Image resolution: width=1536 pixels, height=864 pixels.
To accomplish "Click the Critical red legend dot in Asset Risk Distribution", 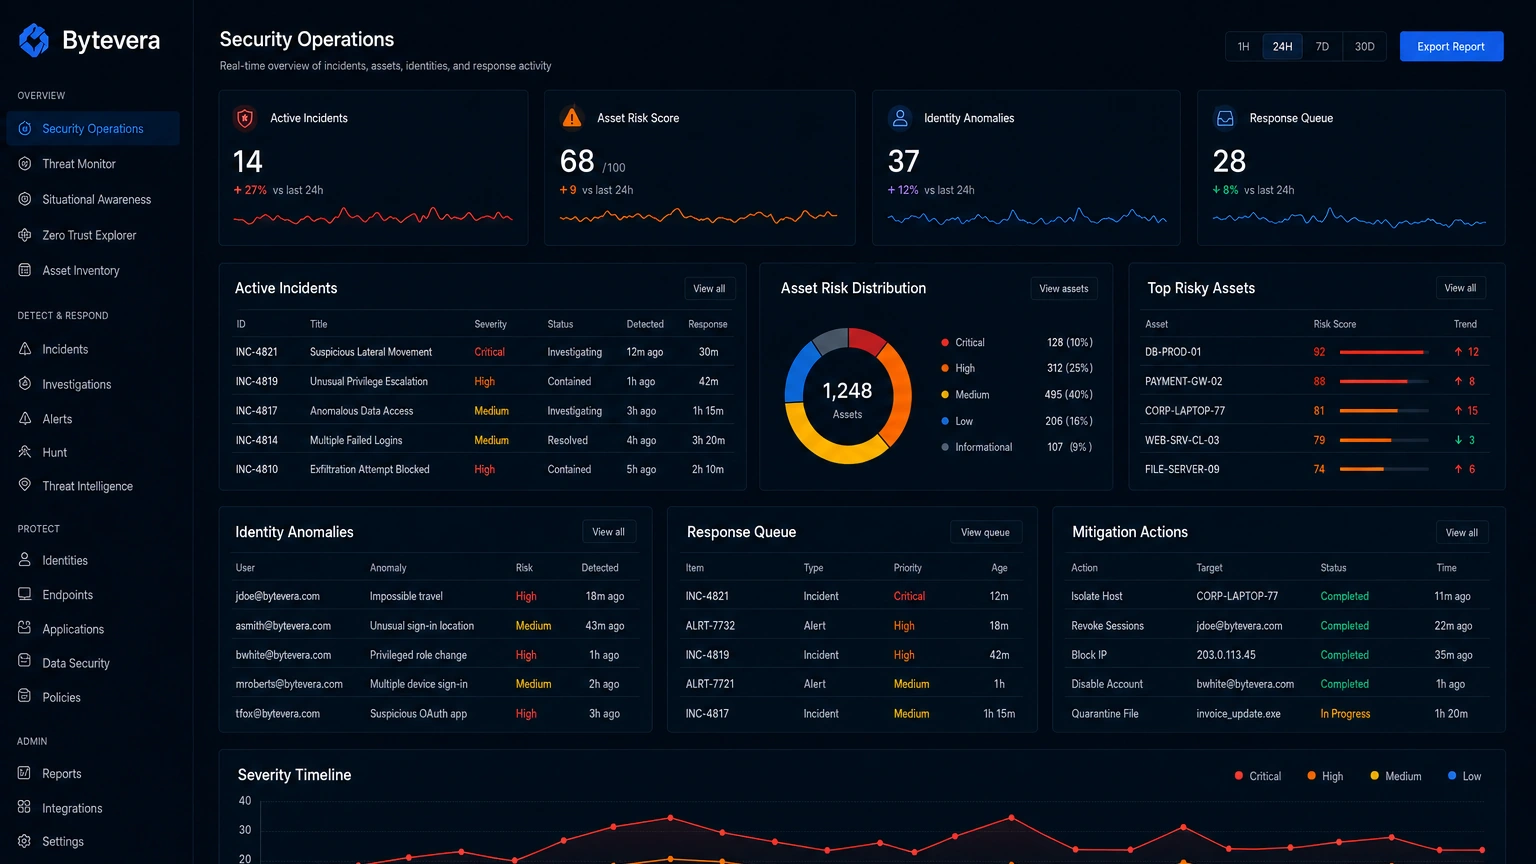I will (x=945, y=342).
